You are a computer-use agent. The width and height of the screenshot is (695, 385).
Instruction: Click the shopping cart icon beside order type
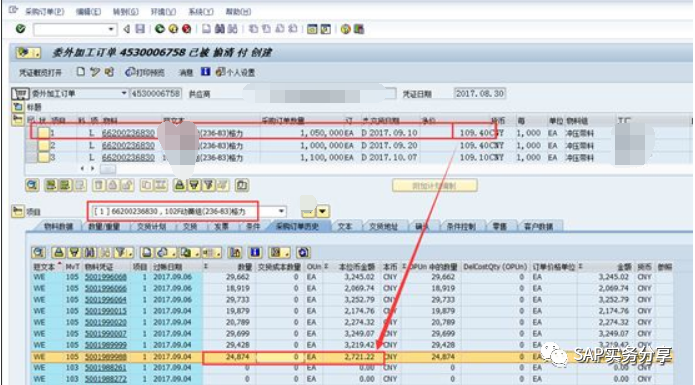(20, 93)
